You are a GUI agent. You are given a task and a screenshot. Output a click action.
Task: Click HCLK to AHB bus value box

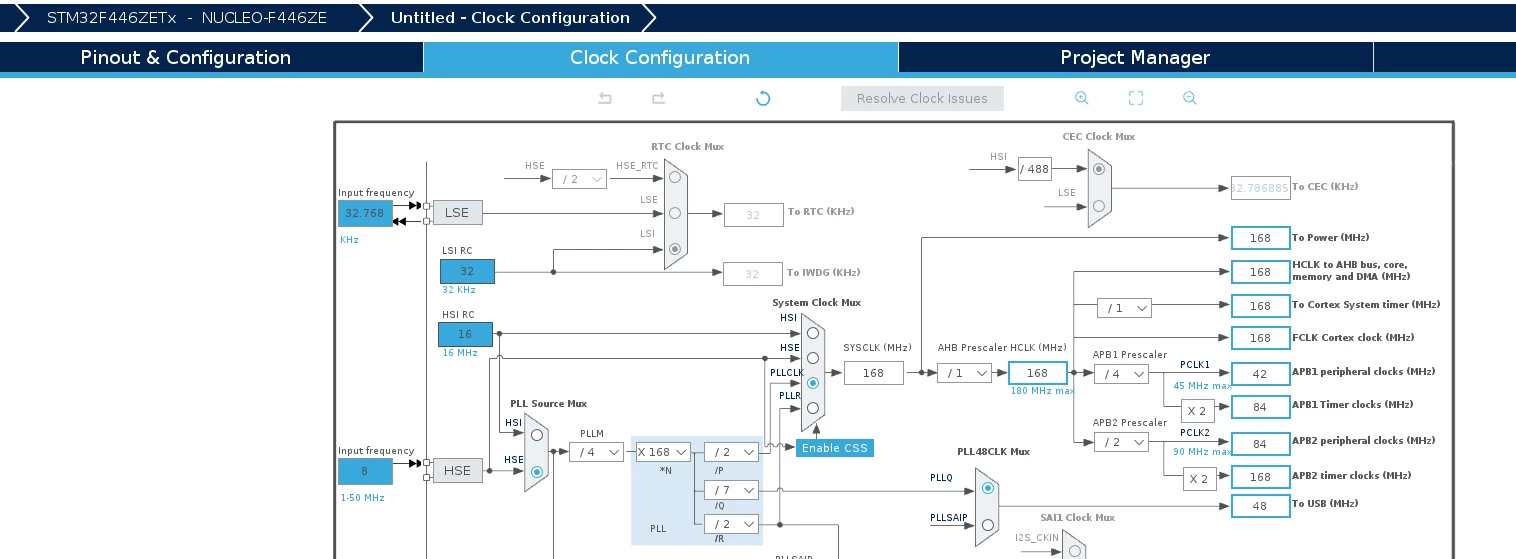coord(1260,272)
